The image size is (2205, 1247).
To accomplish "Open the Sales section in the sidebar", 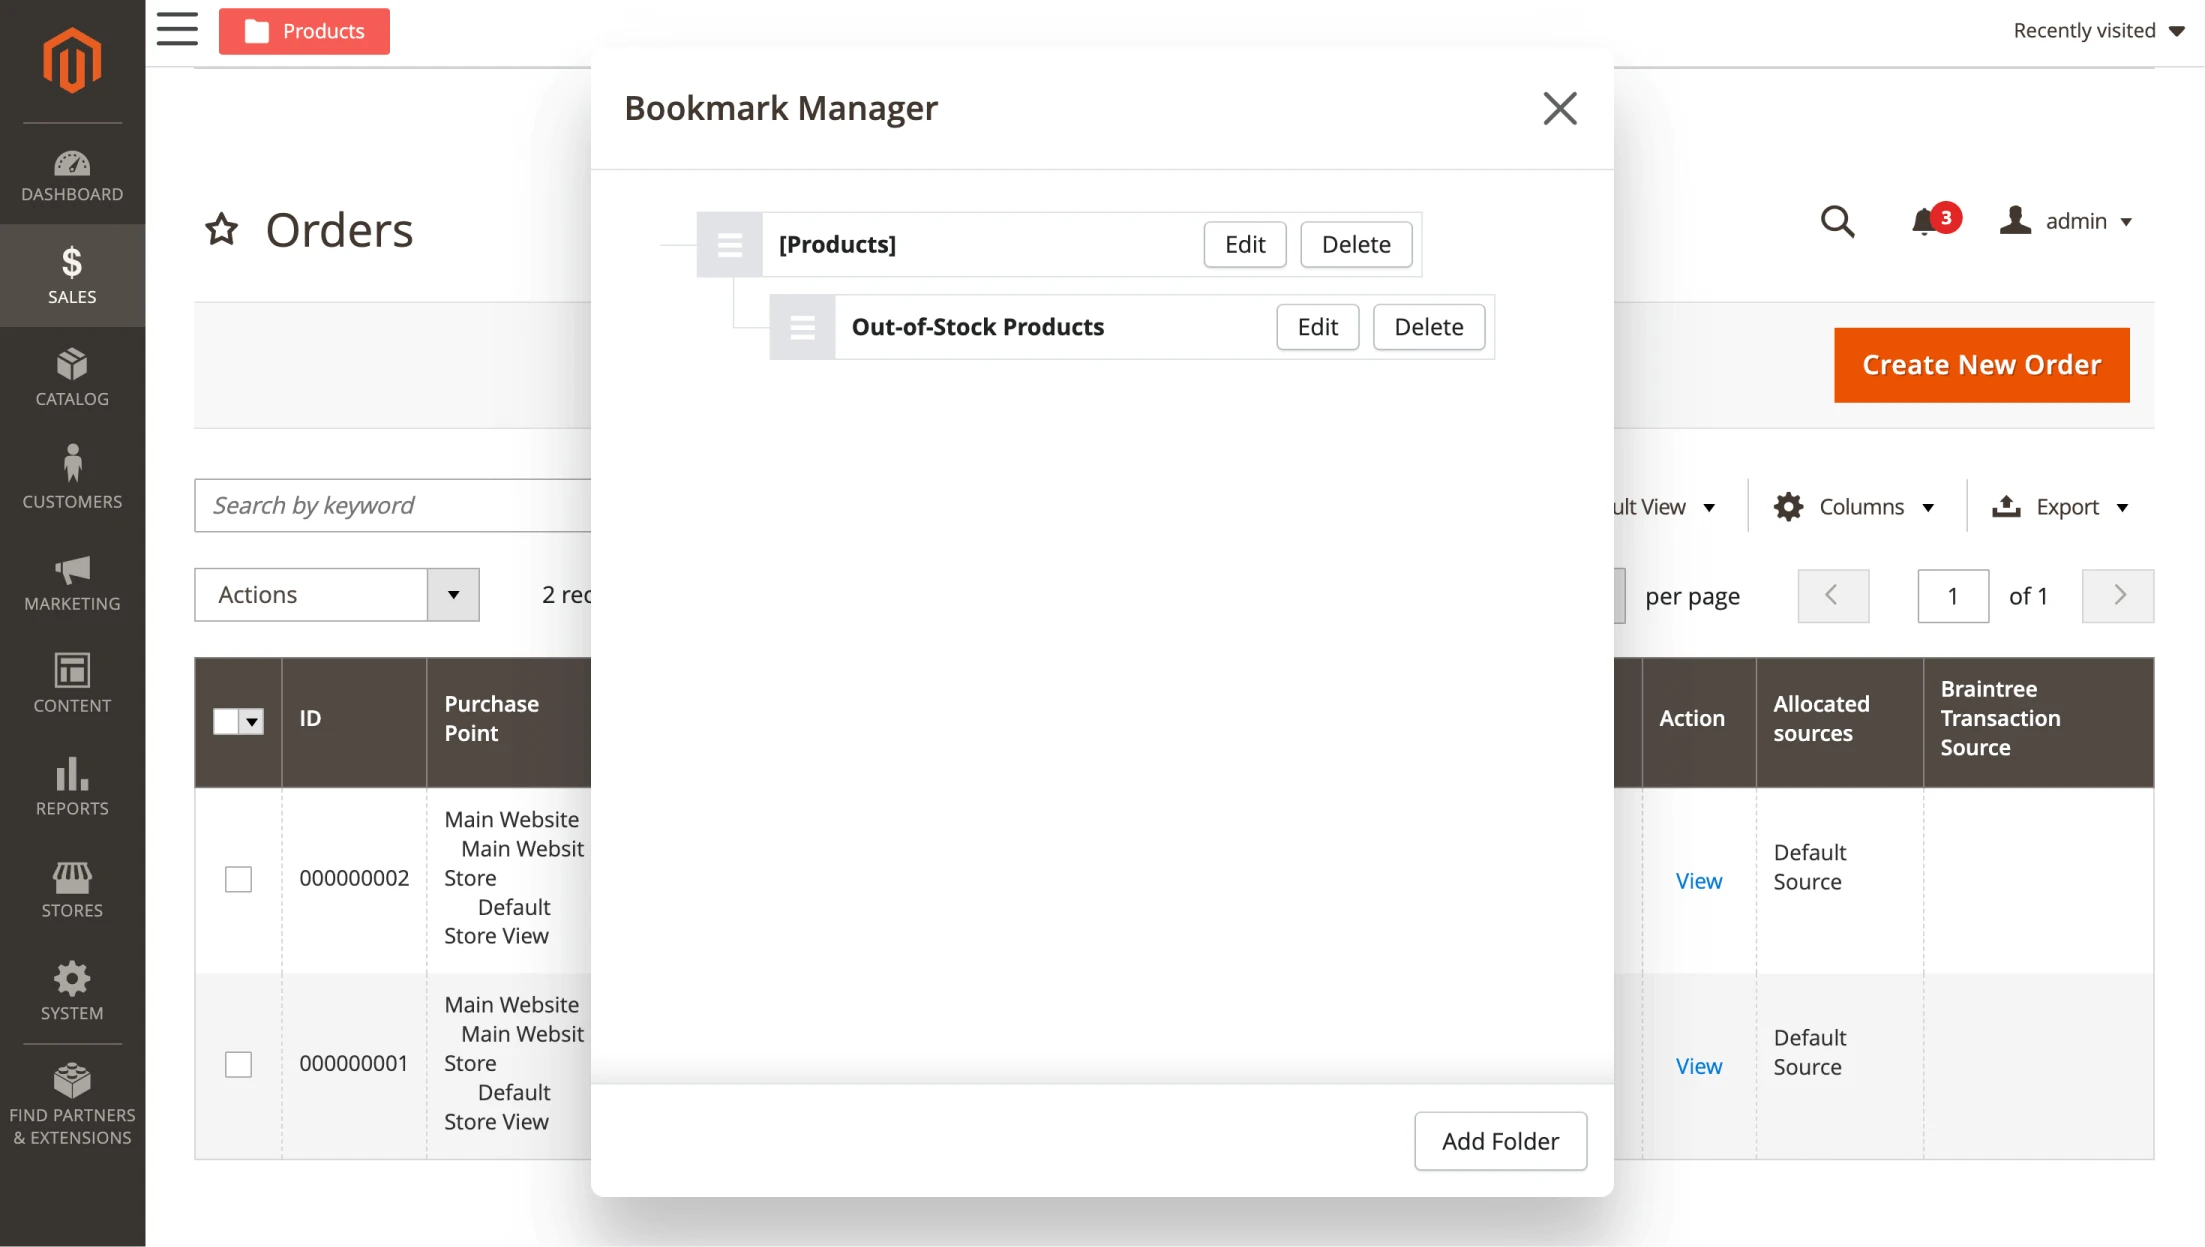I will pyautogui.click(x=71, y=275).
